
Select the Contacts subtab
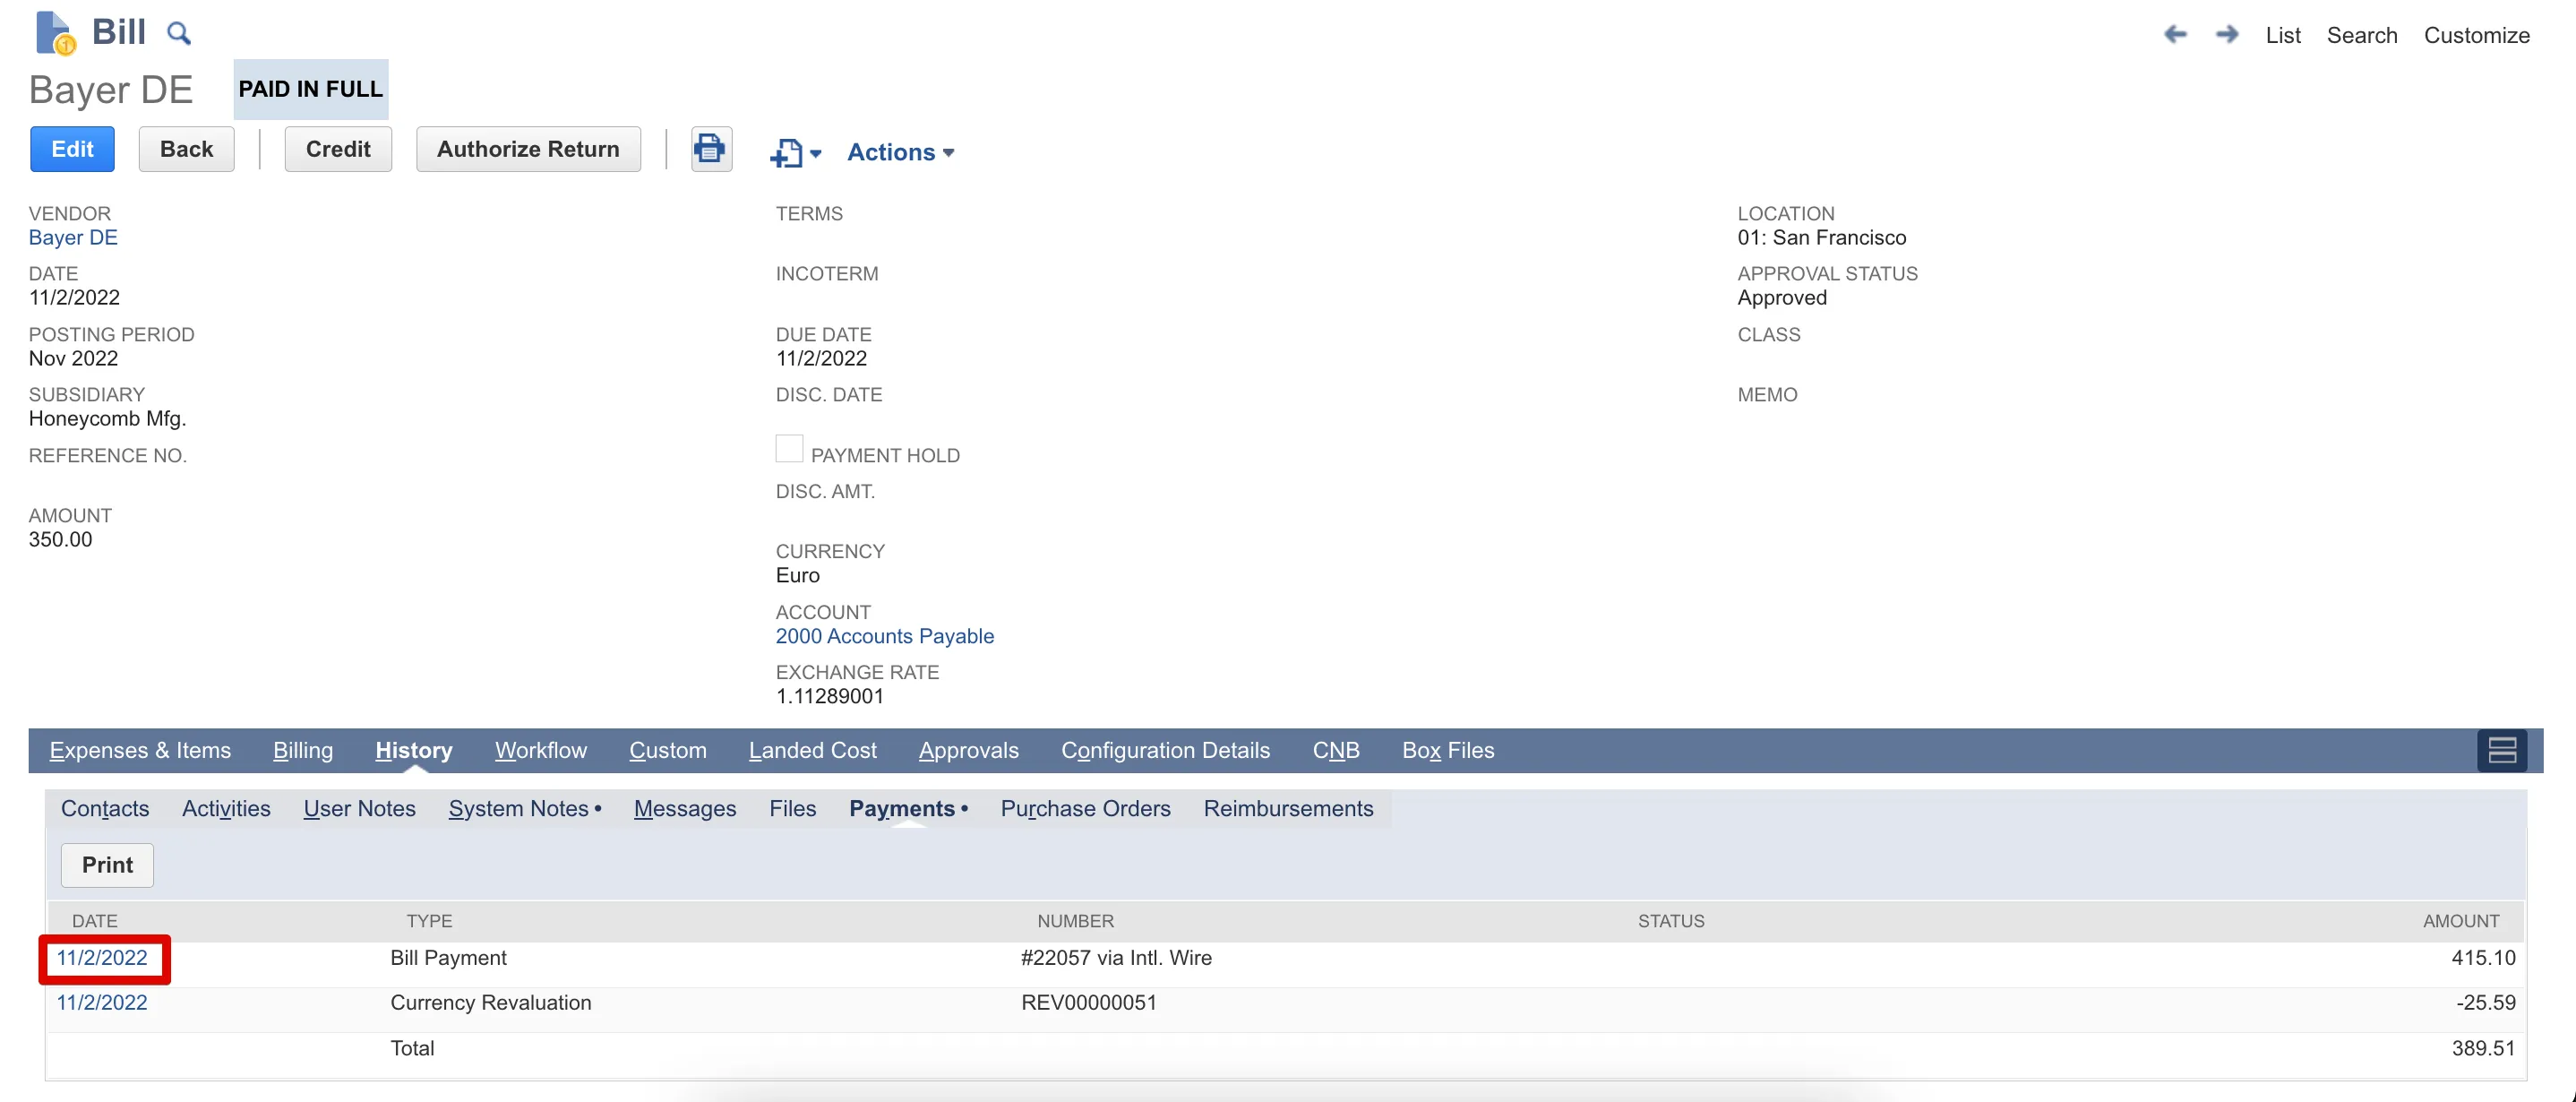[x=105, y=808]
